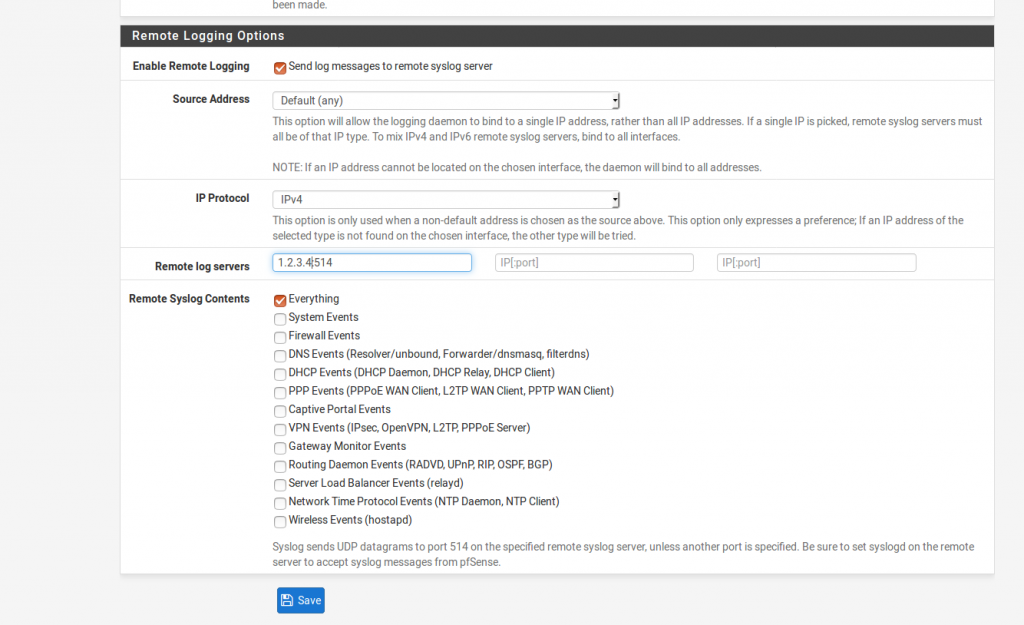Click the first Remote log servers field
This screenshot has width=1024, height=625.
[x=372, y=263]
